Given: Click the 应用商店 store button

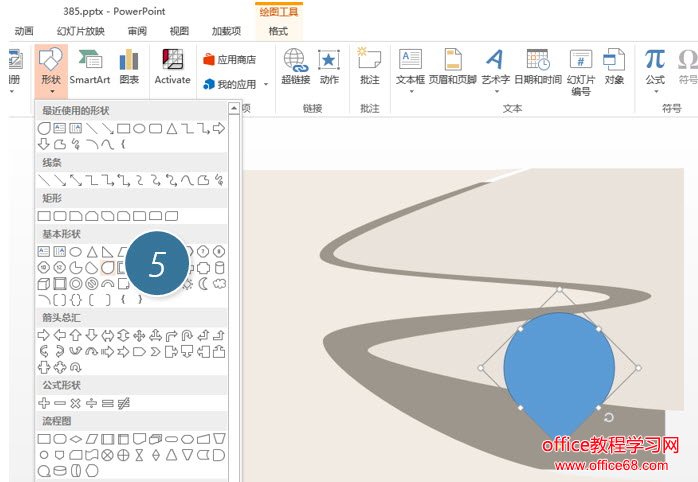Looking at the screenshot, I should [229, 60].
